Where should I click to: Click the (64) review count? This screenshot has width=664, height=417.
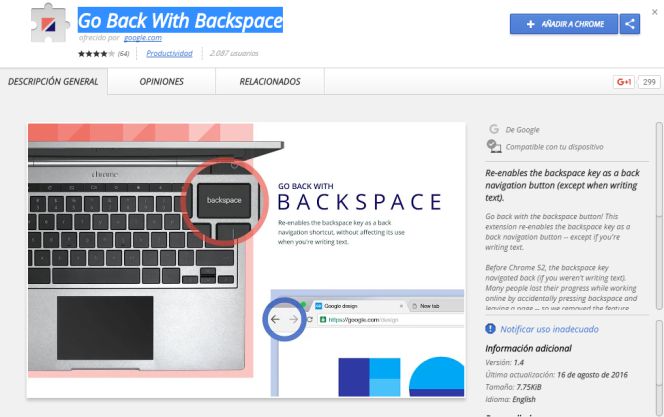pyautogui.click(x=123, y=54)
